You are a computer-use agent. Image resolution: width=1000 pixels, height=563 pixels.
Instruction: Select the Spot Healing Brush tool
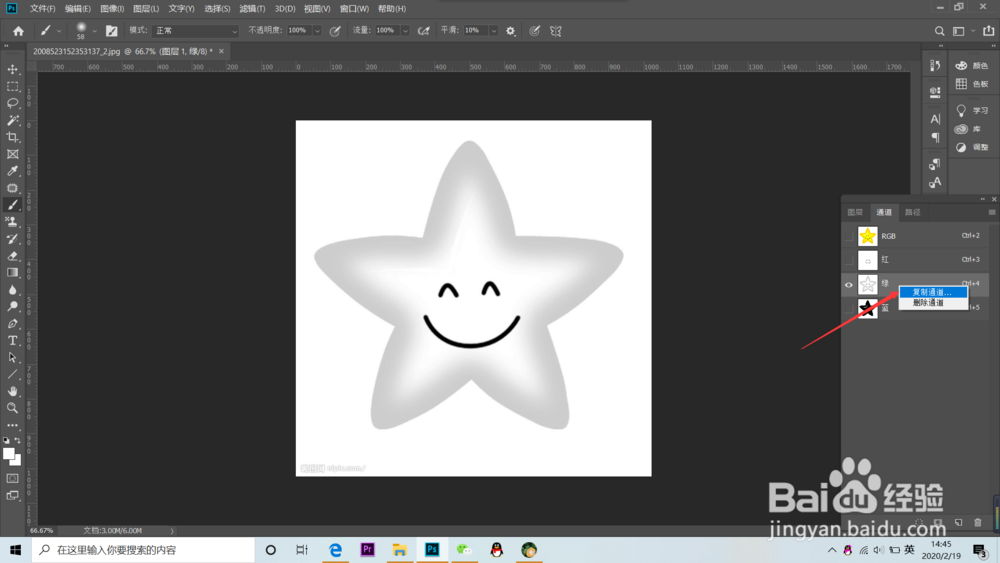click(12, 188)
